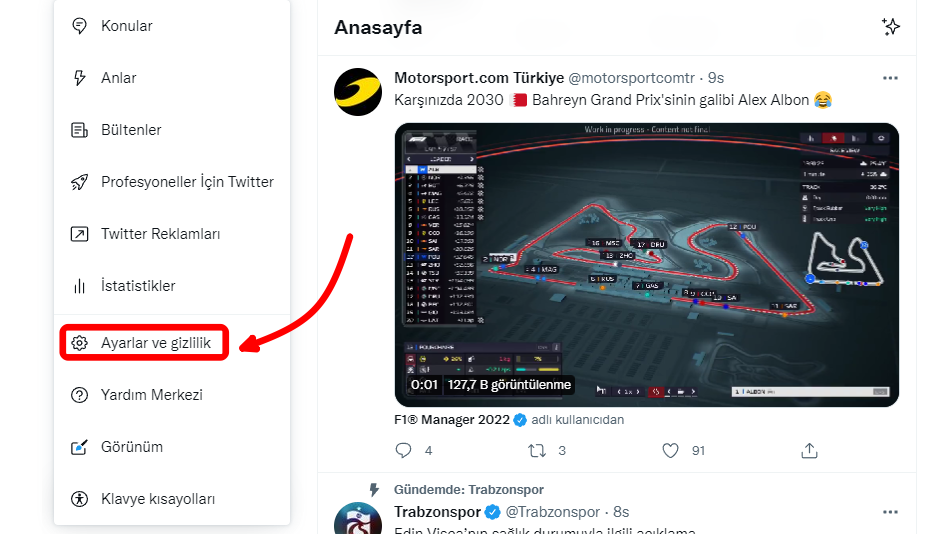Open more options on Motorsport.com Türkiye tweet
The height and width of the screenshot is (534, 929).
pos(890,78)
